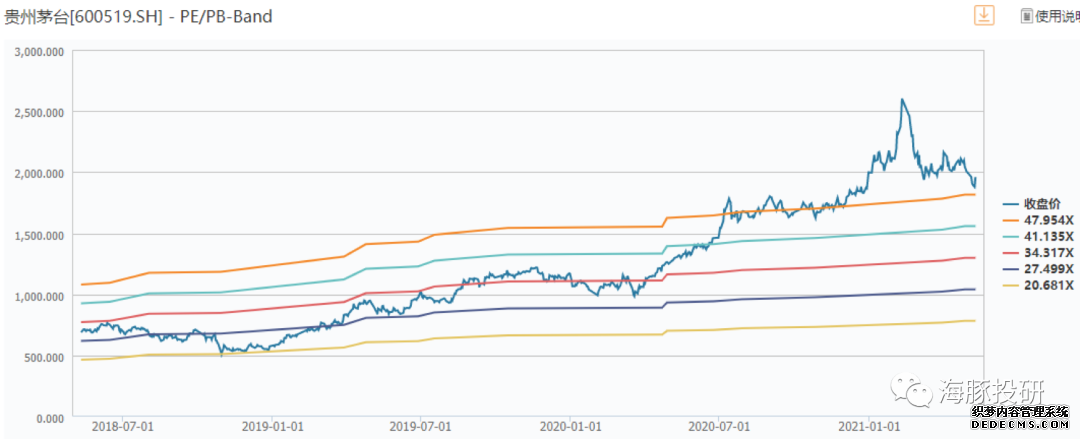The width and height of the screenshot is (1080, 439).
Task: Click the 0.000 y-axis label
Action: [x=48, y=418]
